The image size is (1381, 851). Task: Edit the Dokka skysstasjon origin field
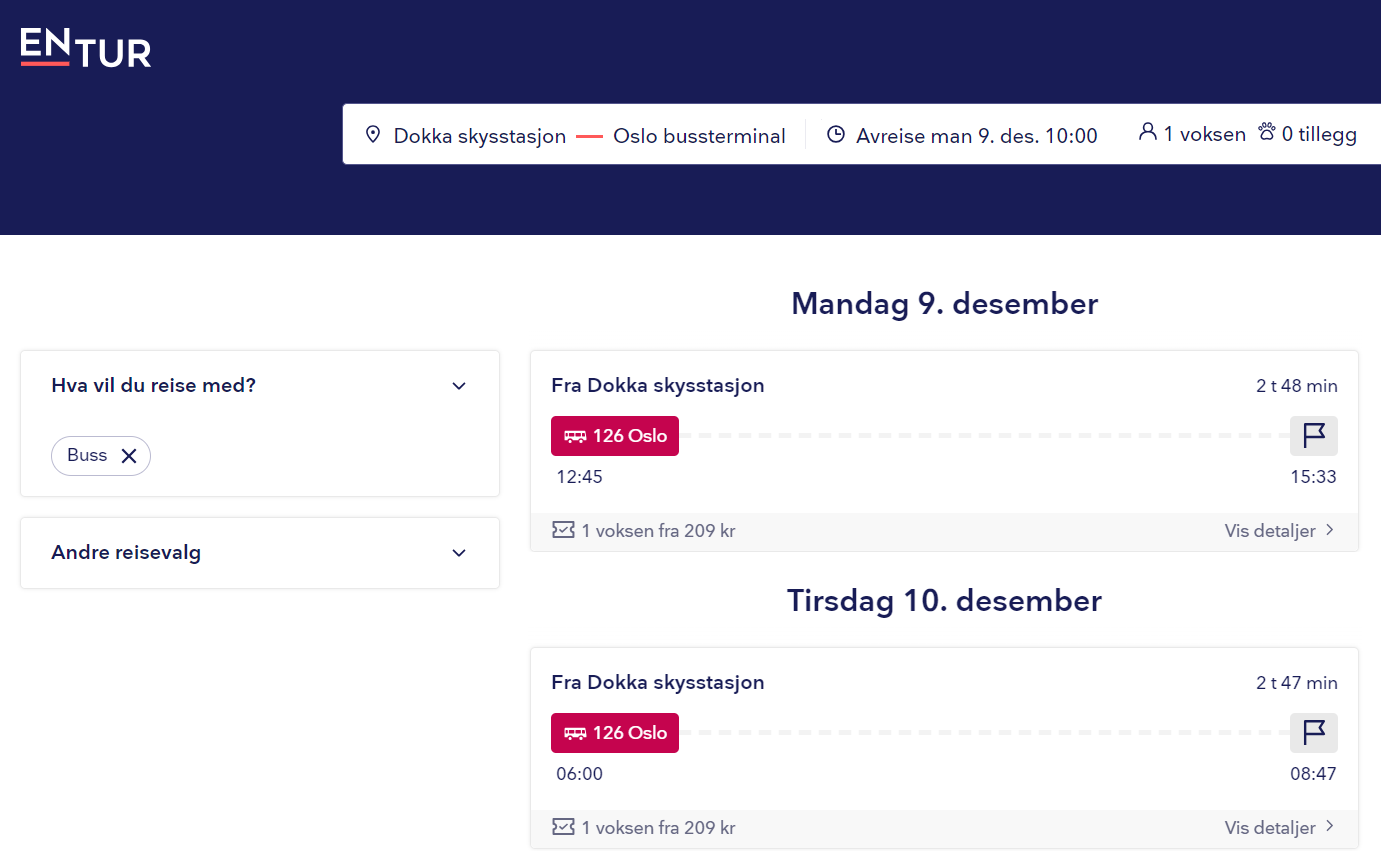[x=479, y=135]
